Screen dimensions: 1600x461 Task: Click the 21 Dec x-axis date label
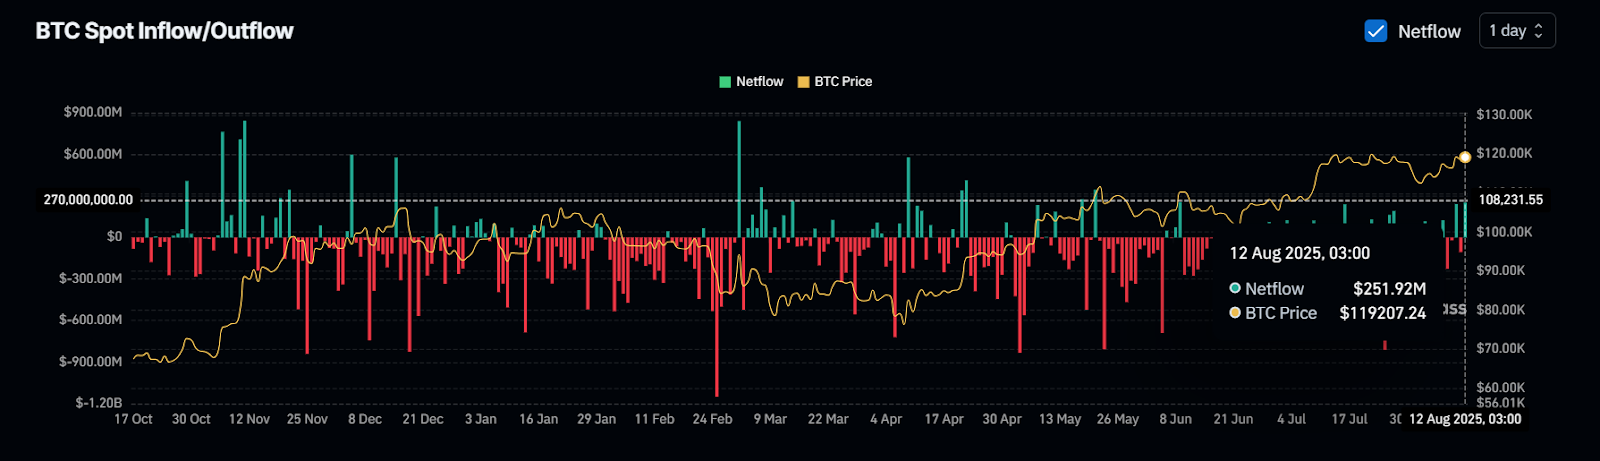pyautogui.click(x=423, y=419)
